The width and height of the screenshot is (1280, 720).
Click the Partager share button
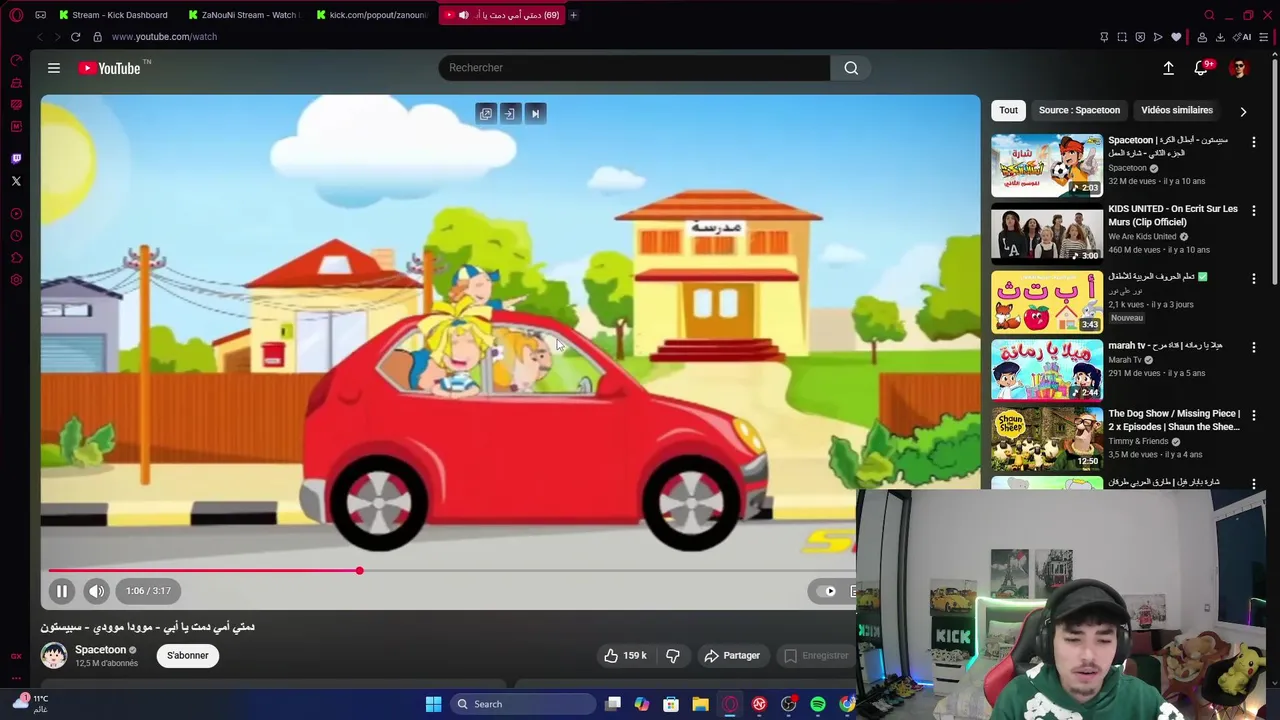pyautogui.click(x=732, y=656)
